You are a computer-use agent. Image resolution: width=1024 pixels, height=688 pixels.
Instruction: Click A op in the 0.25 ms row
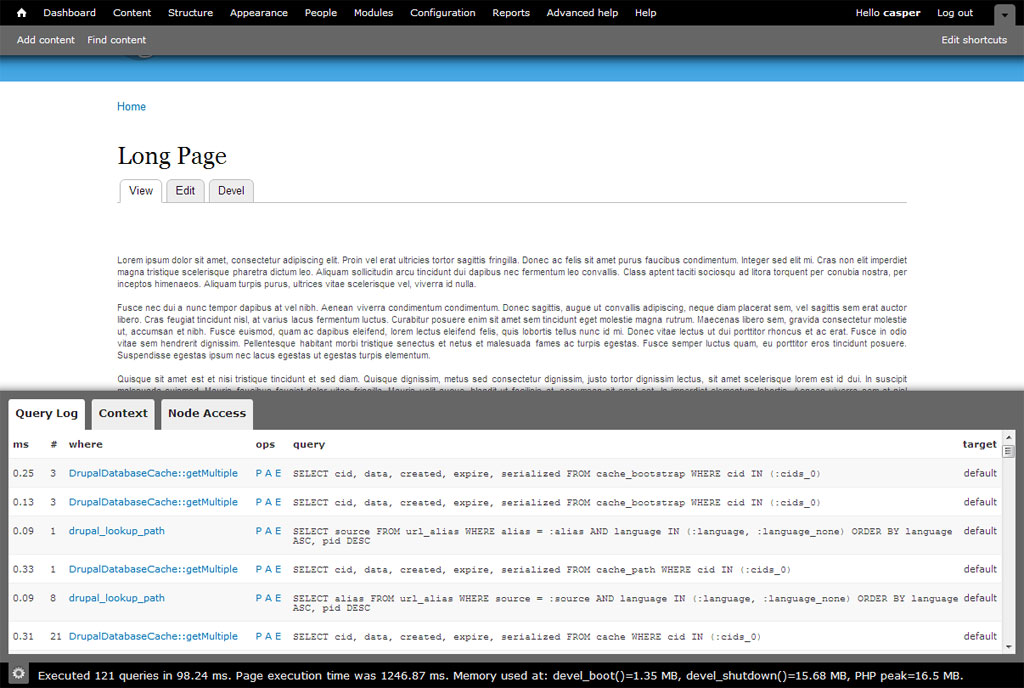(x=268, y=473)
